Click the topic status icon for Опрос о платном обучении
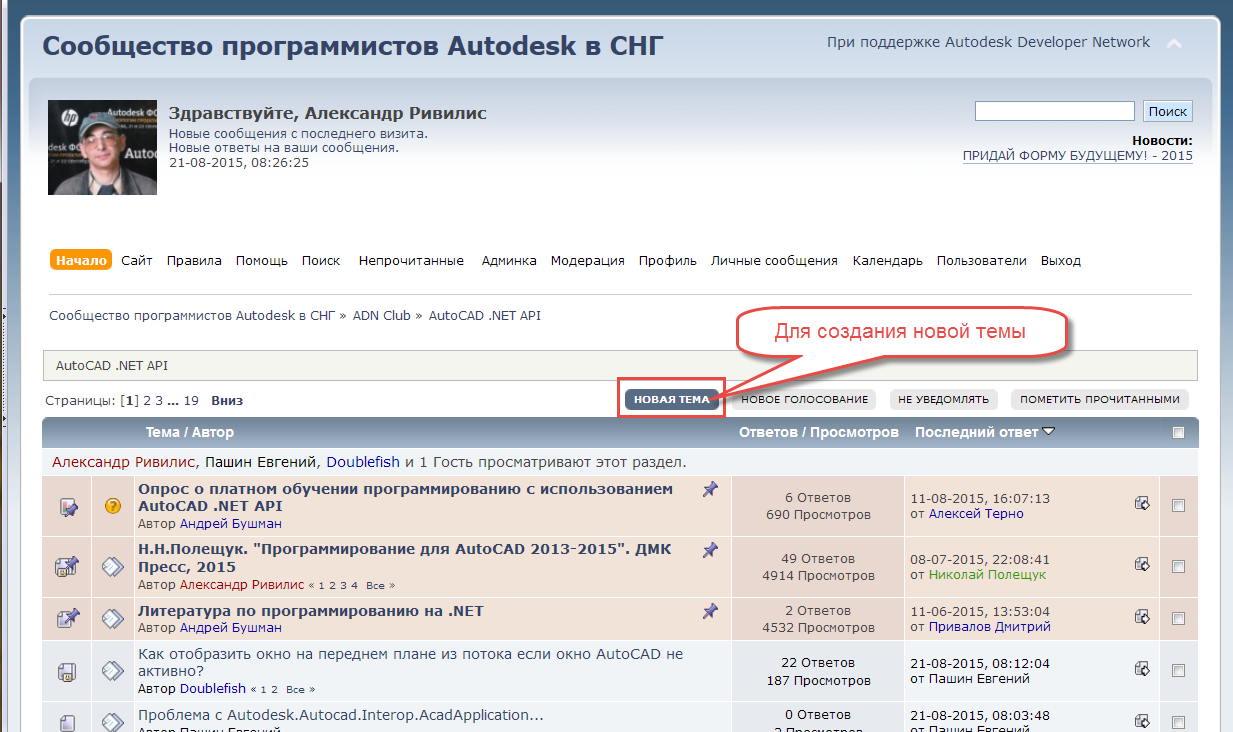The width and height of the screenshot is (1233, 732). pyautogui.click(x=67, y=506)
